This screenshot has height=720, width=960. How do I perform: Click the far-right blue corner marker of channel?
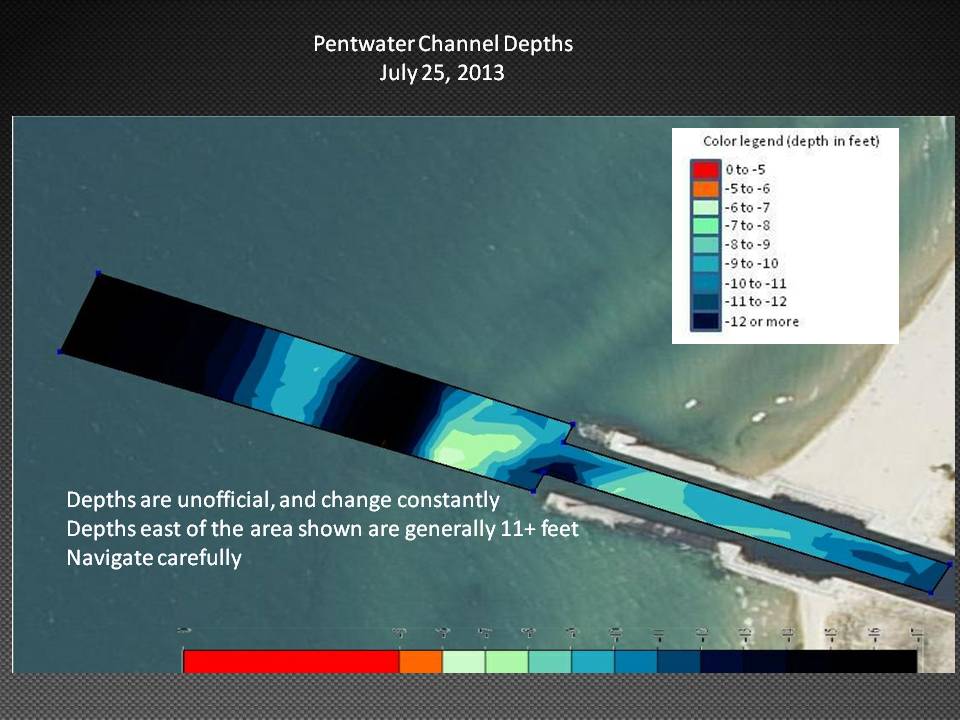[x=949, y=565]
